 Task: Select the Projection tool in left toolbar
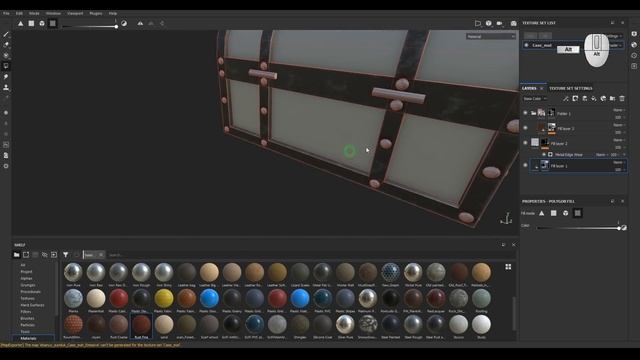[x=6, y=56]
